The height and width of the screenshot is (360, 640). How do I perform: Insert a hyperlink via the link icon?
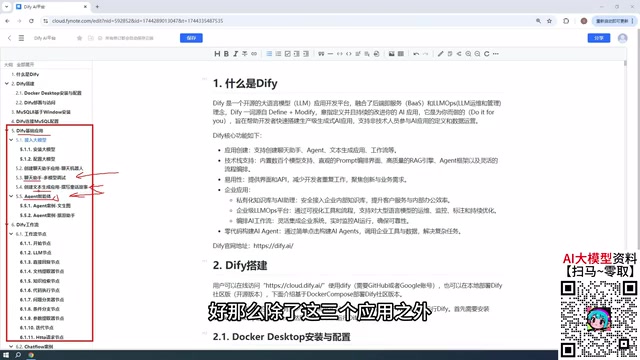click(254, 54)
